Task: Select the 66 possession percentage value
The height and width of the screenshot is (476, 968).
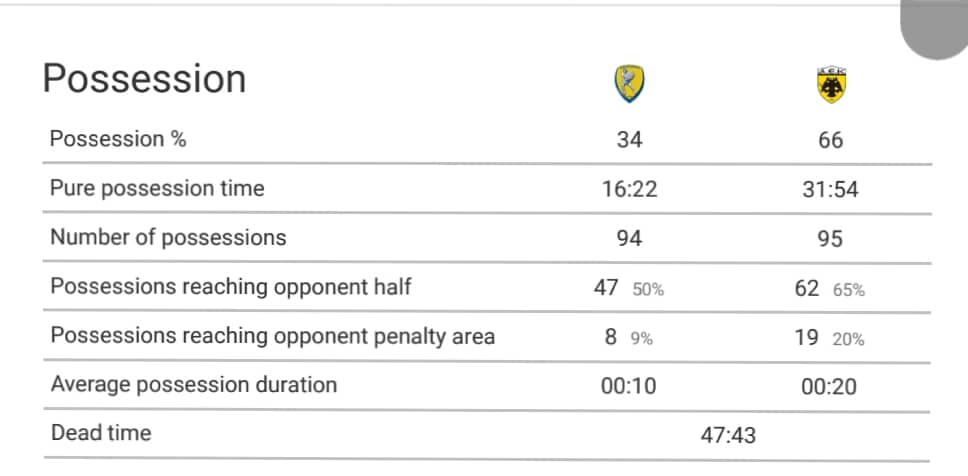Action: pos(830,140)
